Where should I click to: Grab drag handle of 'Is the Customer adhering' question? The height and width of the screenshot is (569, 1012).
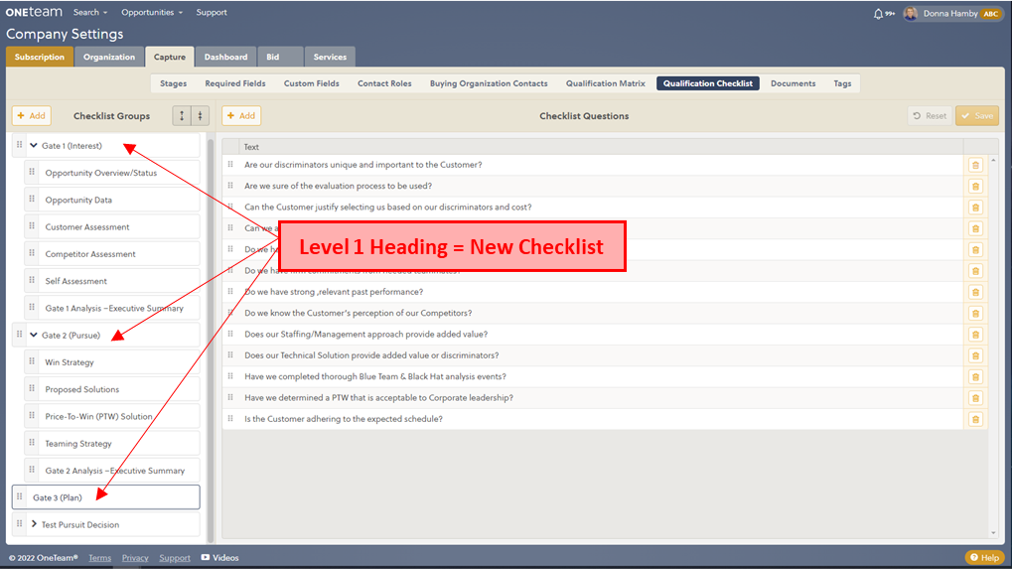pos(230,419)
